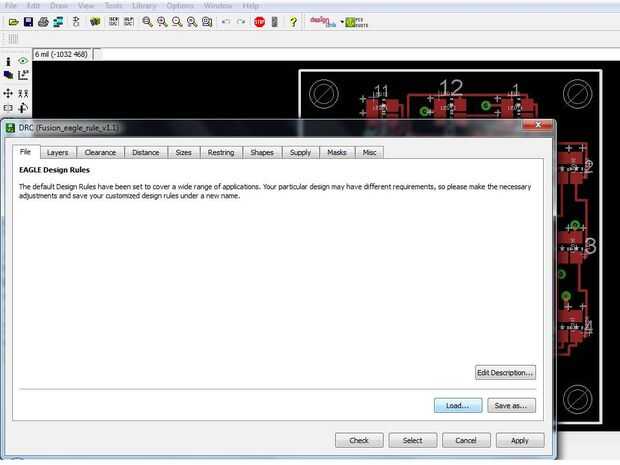Switch to the Layers tab
The image size is (620, 465).
[x=58, y=153]
